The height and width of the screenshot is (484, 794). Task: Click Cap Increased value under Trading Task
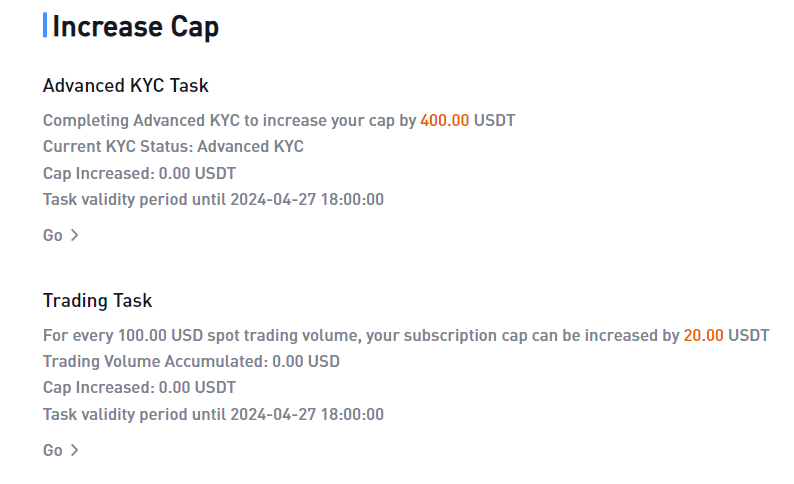coord(197,388)
